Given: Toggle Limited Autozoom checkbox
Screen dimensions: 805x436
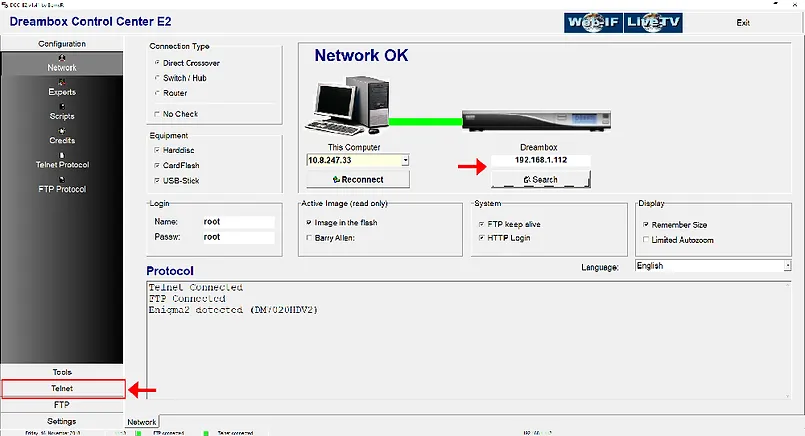Looking at the screenshot, I should [x=646, y=240].
